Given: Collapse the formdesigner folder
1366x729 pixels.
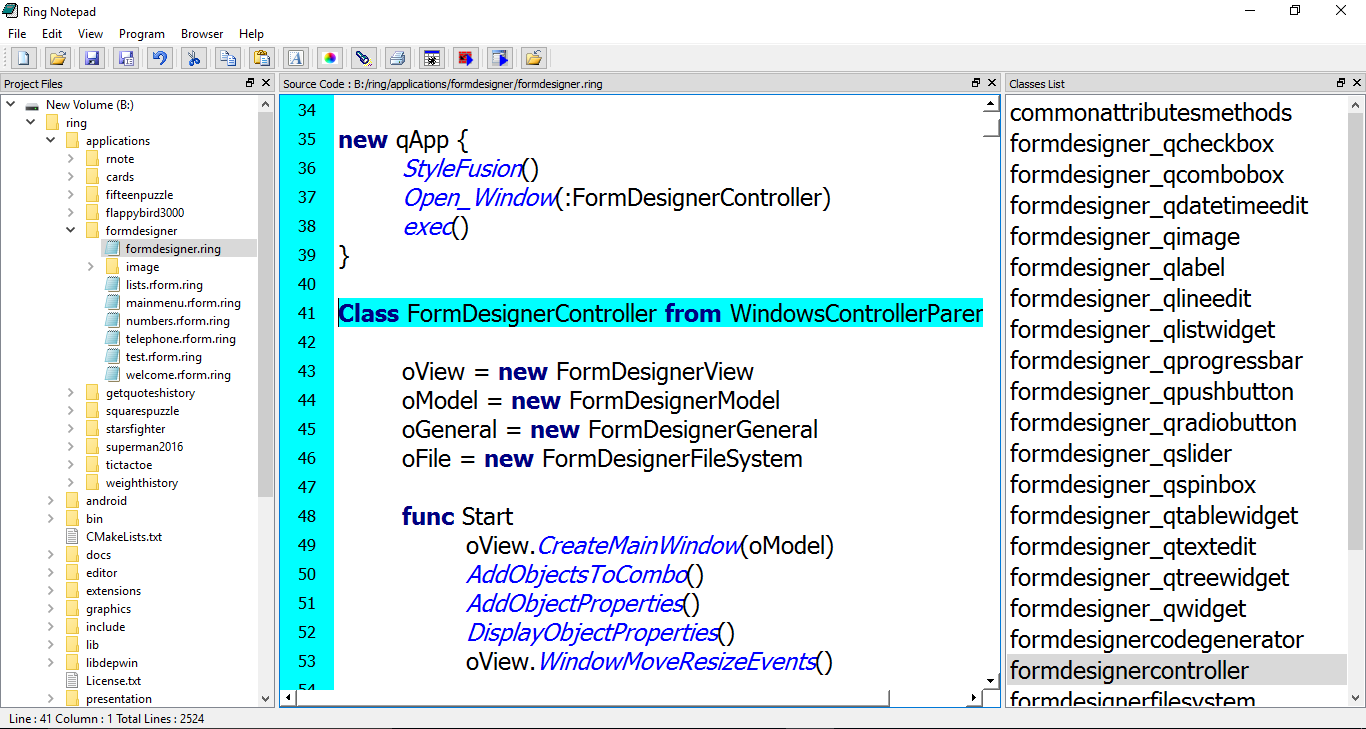Looking at the screenshot, I should 71,231.
